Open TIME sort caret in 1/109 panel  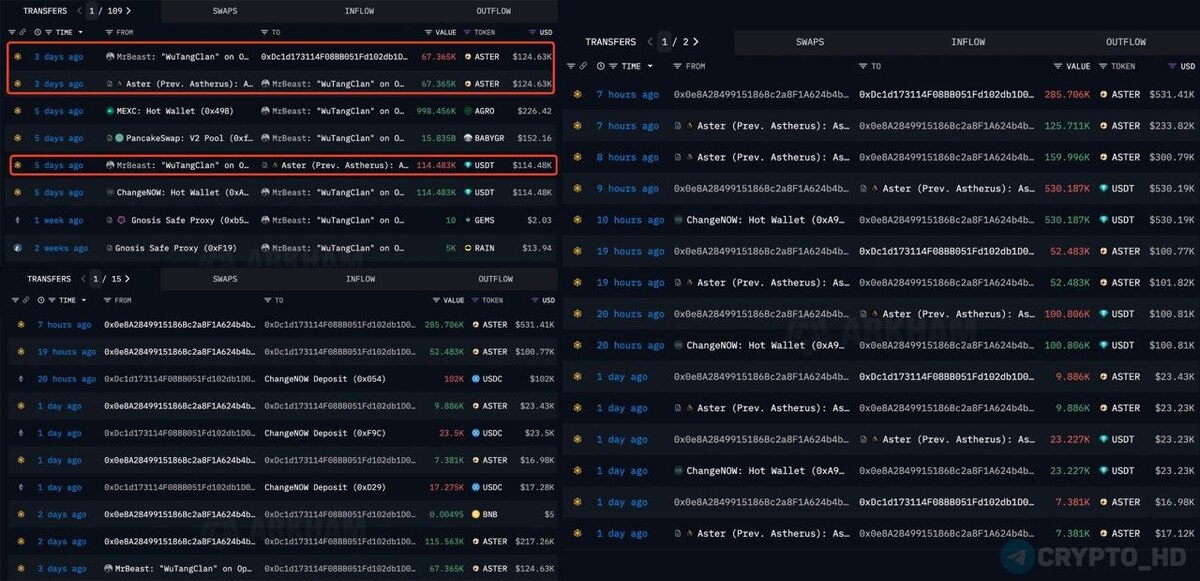[80, 33]
